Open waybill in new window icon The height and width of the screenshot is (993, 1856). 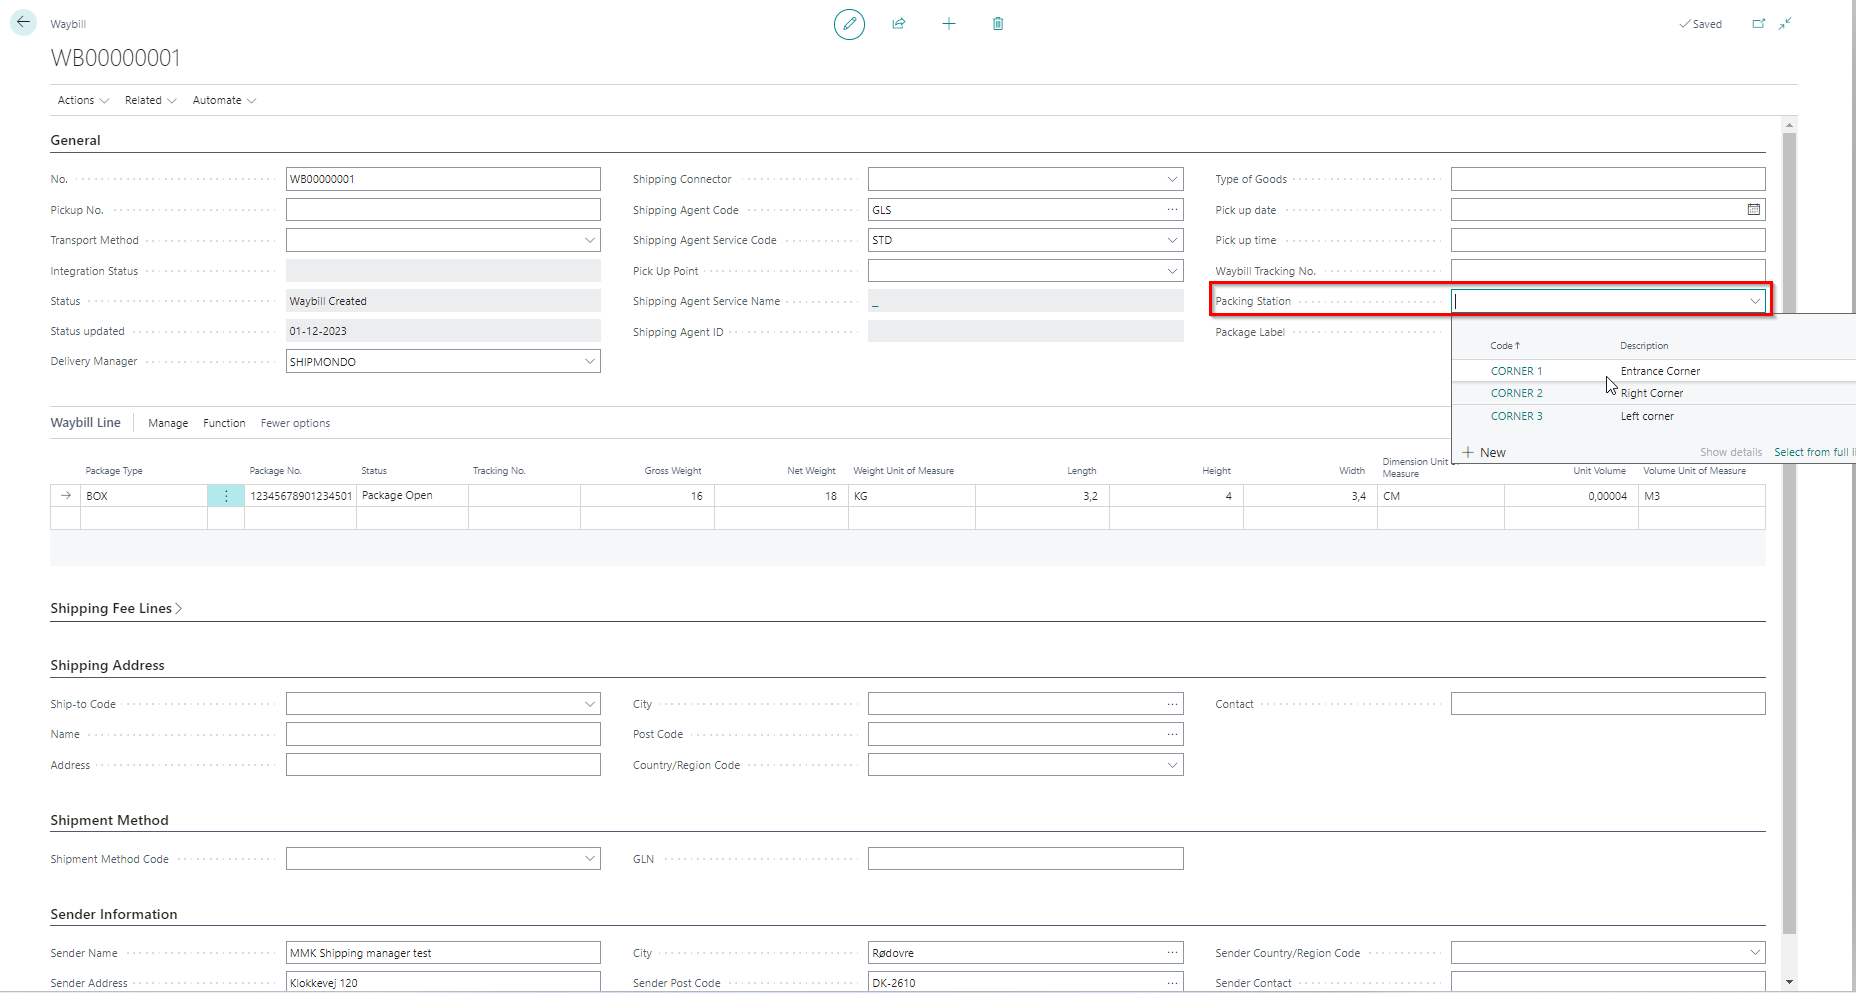pos(1759,24)
